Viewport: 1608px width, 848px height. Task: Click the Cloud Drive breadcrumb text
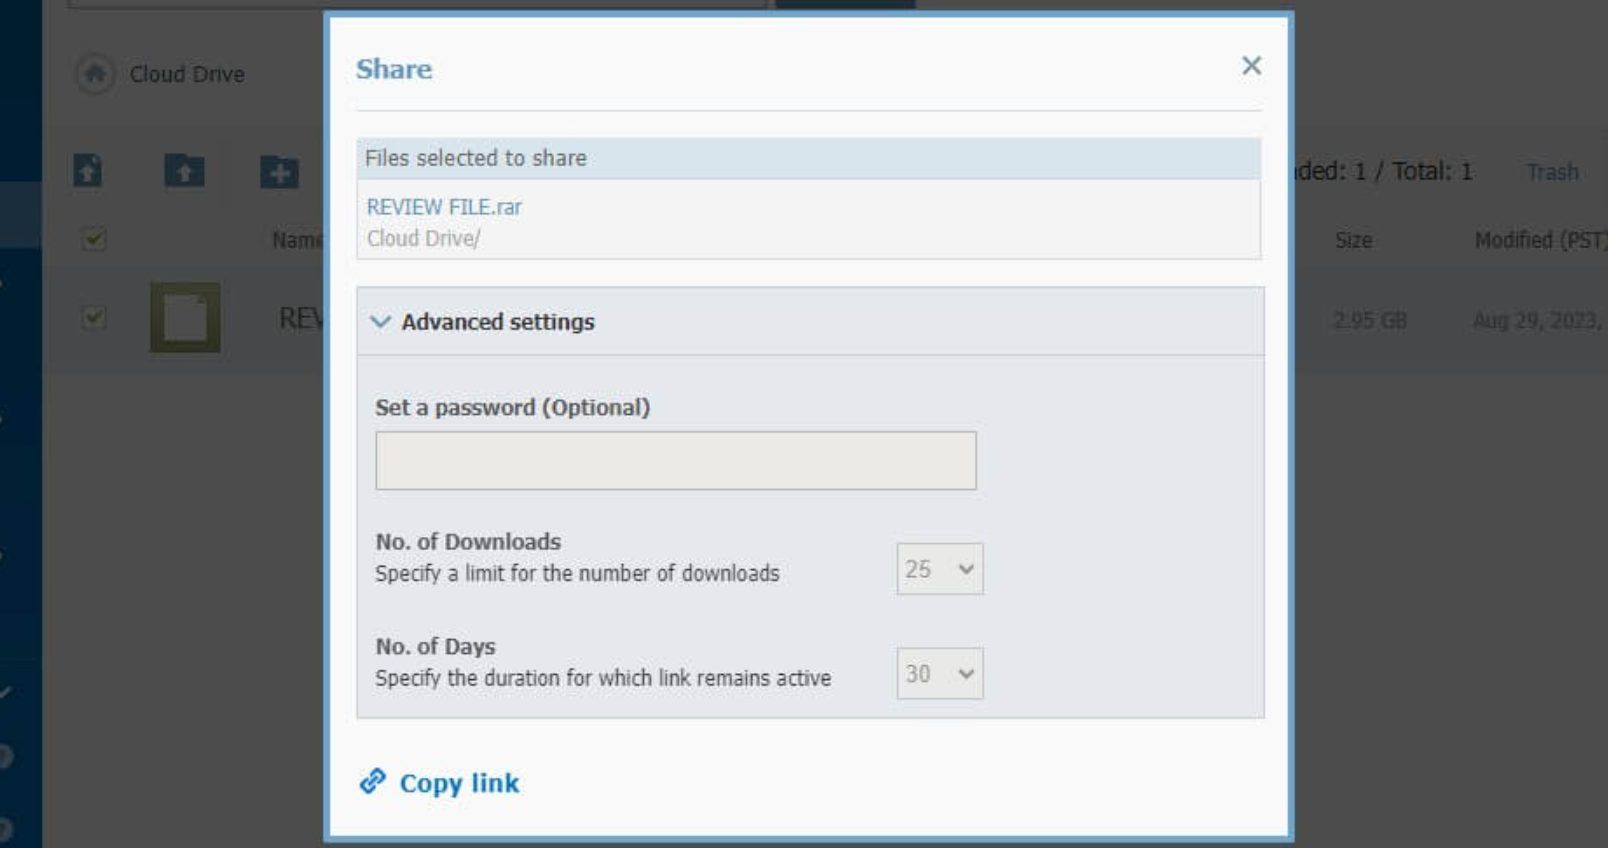coord(187,74)
